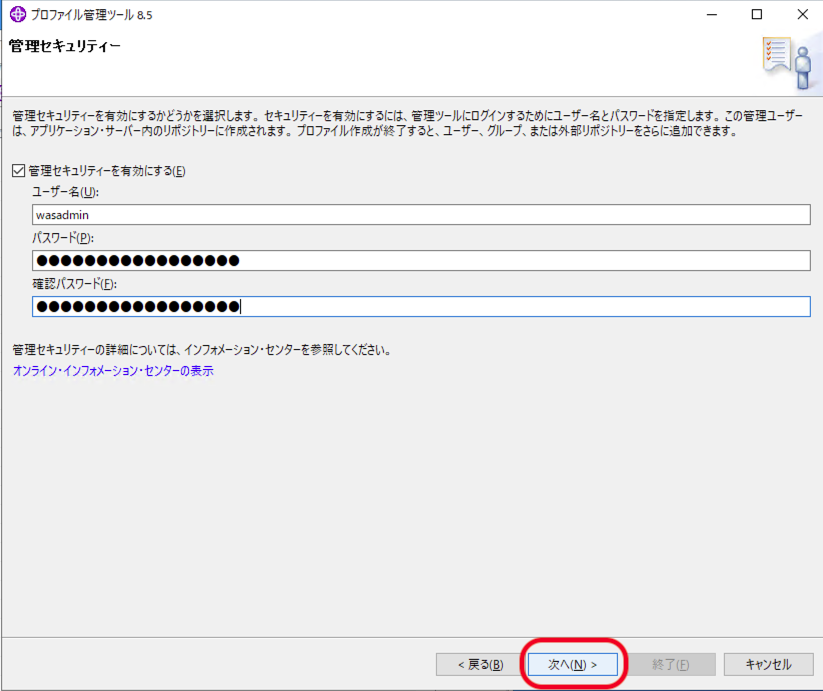Click the ユーザー名 field containing wasadmin
The width and height of the screenshot is (823, 691).
[x=421, y=215]
